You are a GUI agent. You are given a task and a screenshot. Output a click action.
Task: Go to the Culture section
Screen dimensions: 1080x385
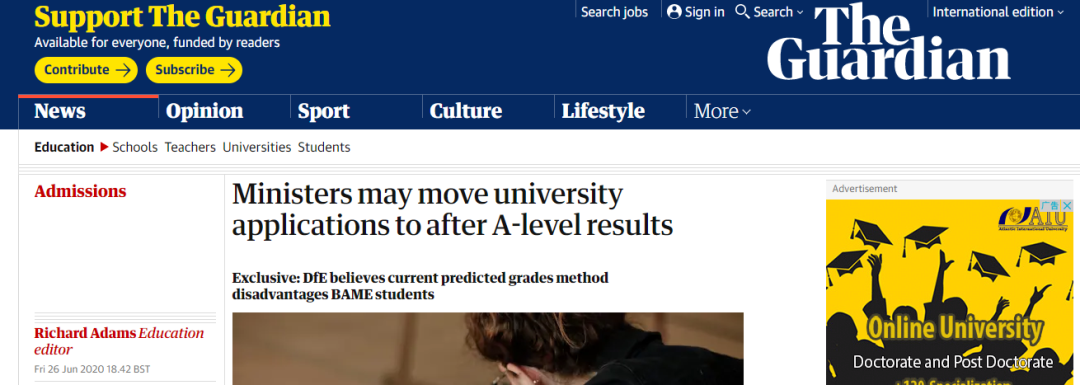click(x=466, y=112)
